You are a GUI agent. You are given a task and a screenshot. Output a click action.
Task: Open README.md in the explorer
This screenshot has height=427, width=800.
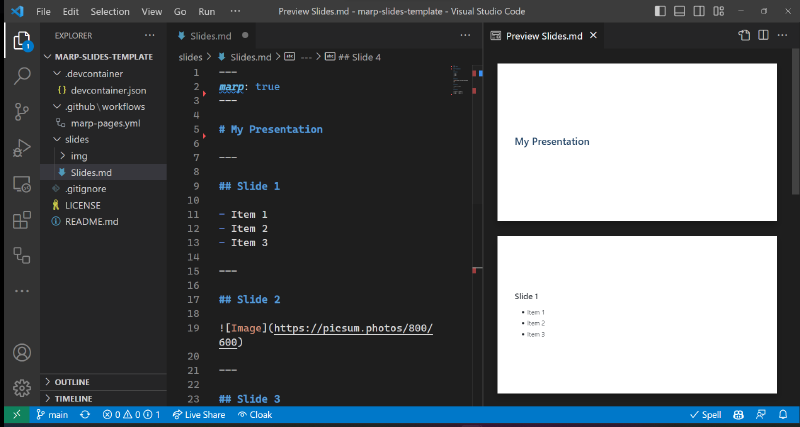[x=91, y=221]
